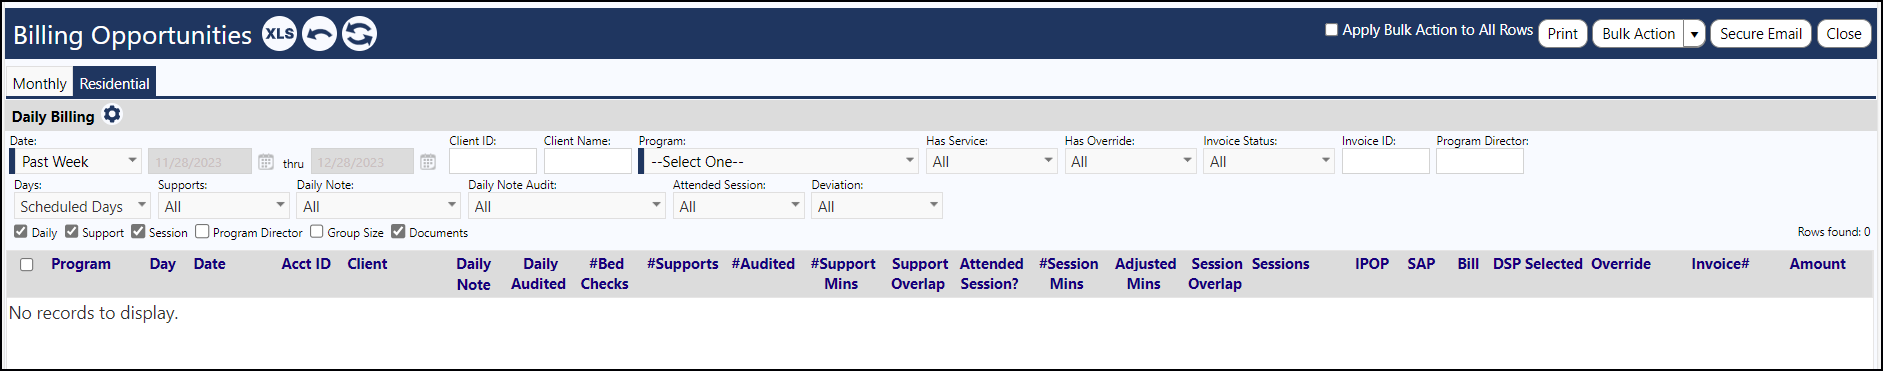This screenshot has width=1883, height=371.
Task: Uncheck the Daily checkbox
Action: [21, 232]
